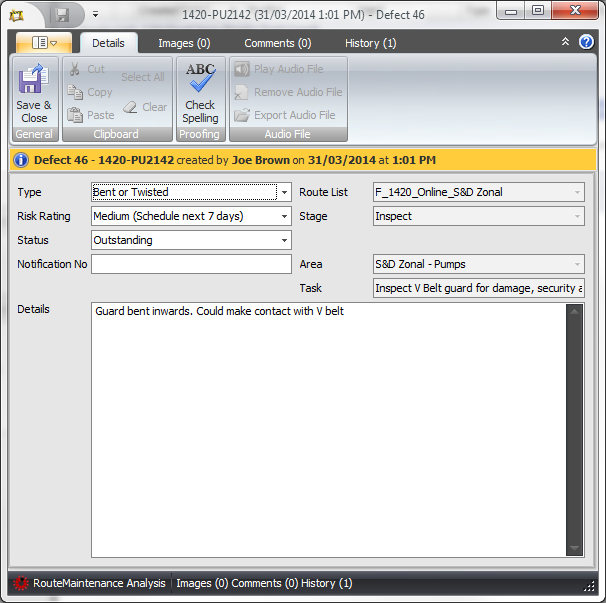
Task: Open the yellow layout menu button
Action: [x=44, y=43]
